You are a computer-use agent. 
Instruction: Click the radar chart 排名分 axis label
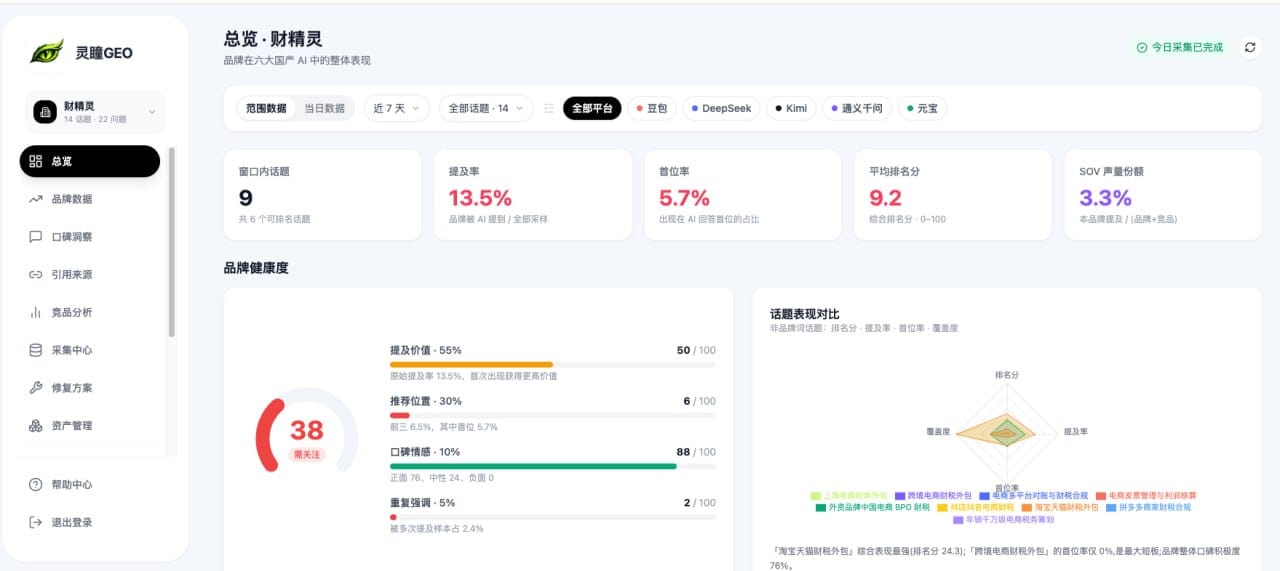pos(1007,374)
